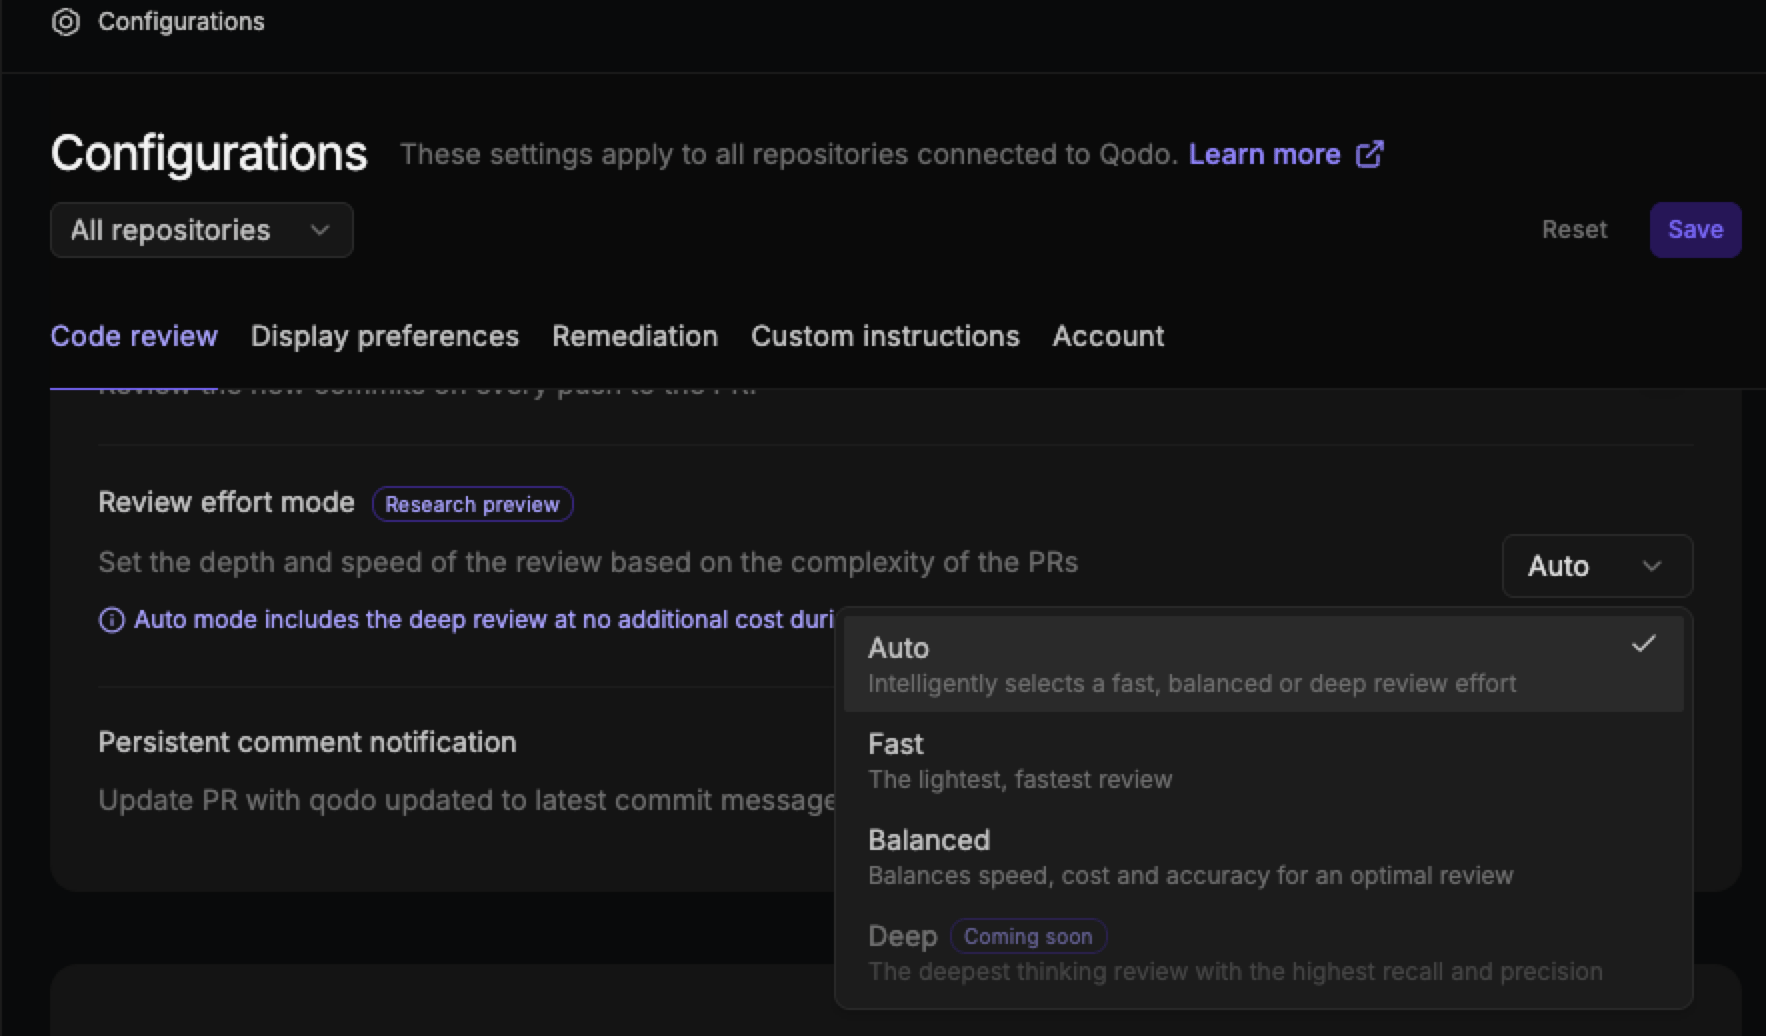The image size is (1766, 1036).
Task: Click the Coming soon badge next to Deep
Action: tap(1028, 936)
